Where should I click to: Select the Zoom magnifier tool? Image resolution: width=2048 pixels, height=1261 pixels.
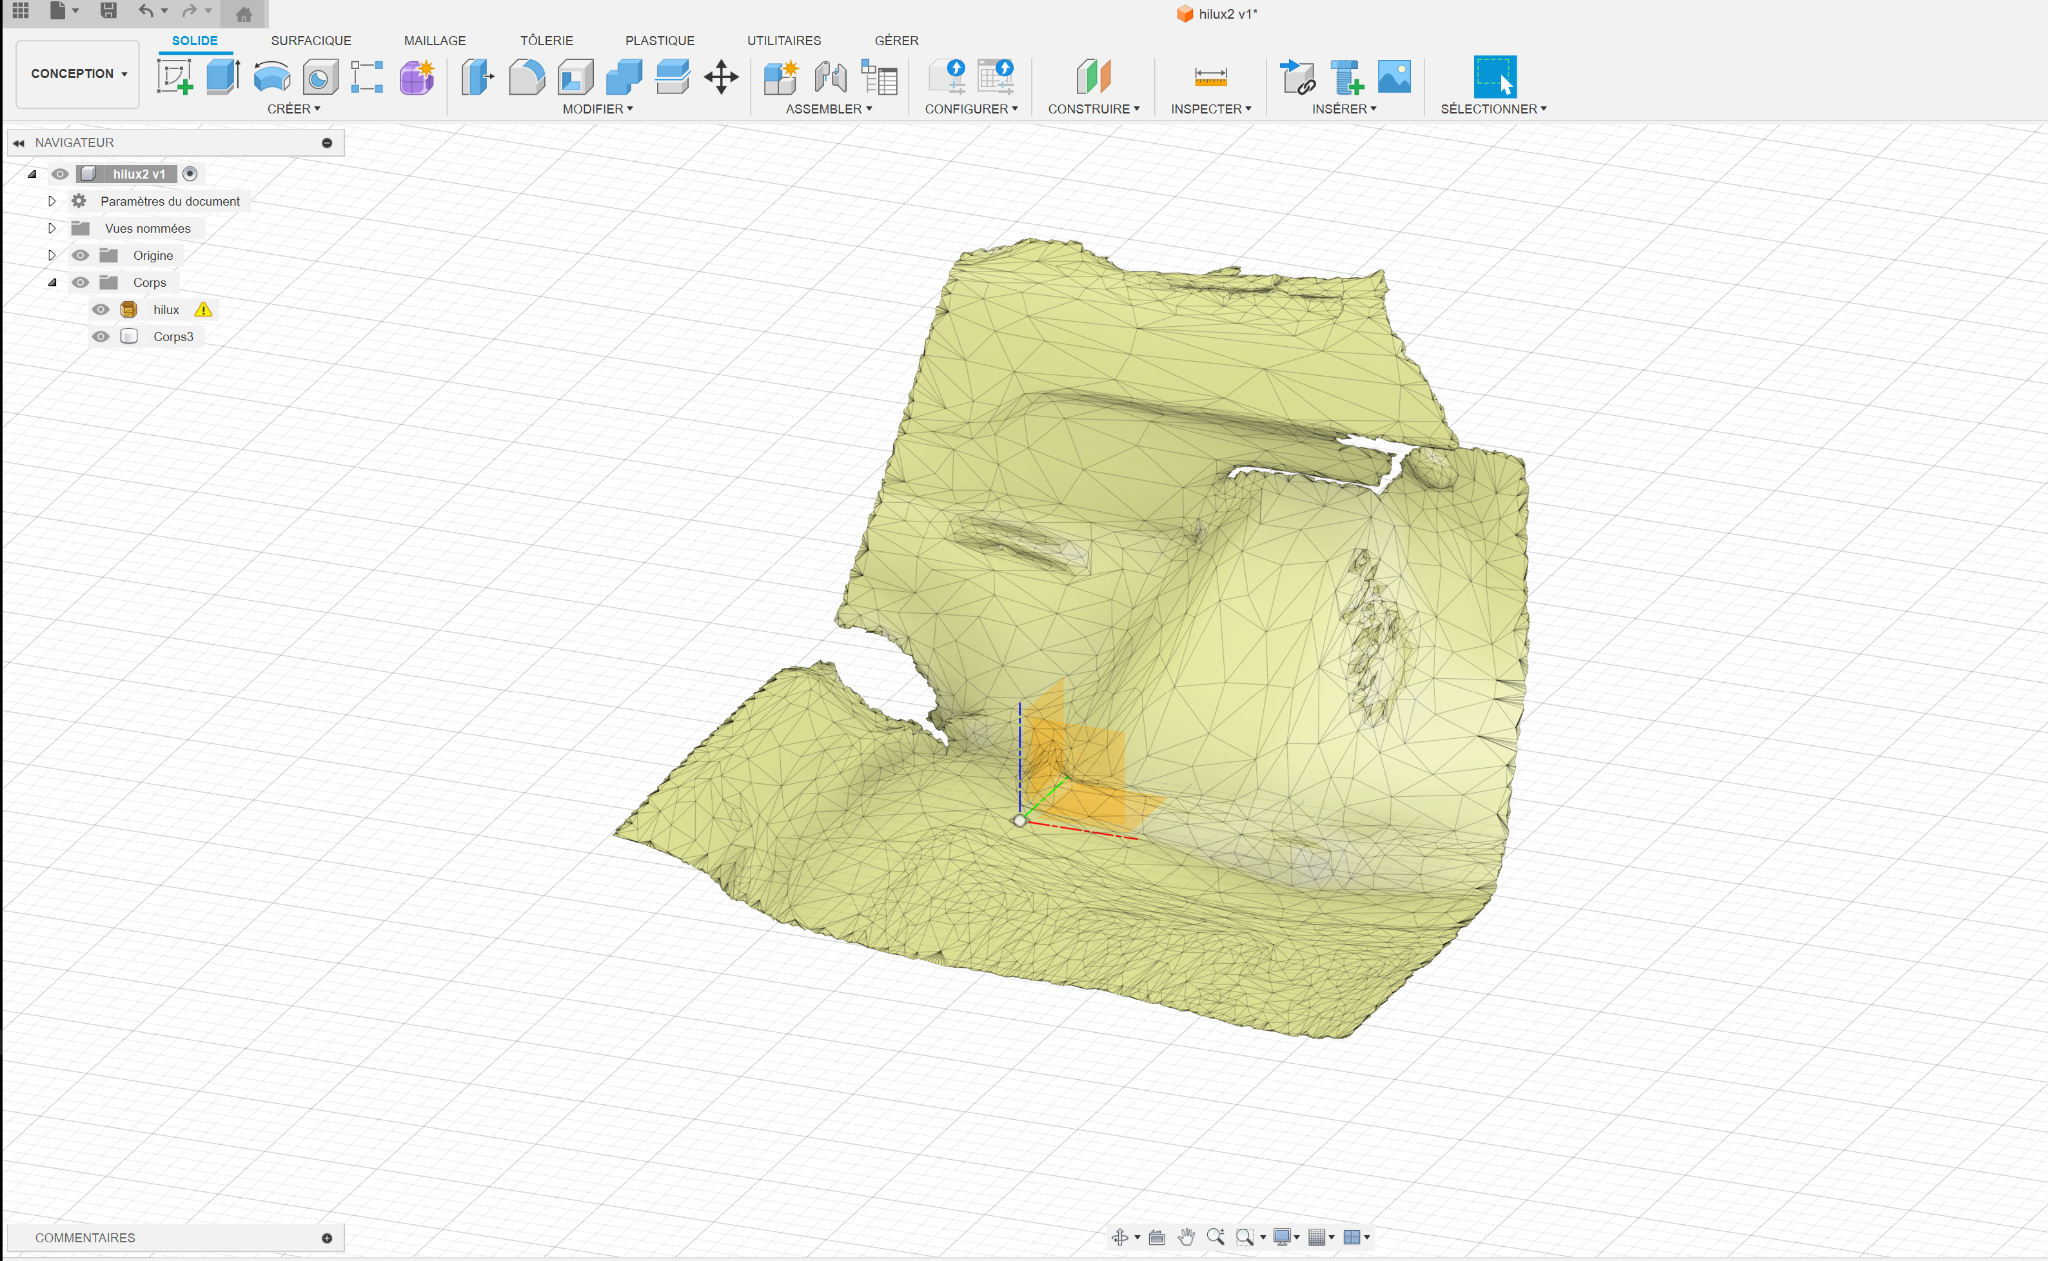1215,1237
